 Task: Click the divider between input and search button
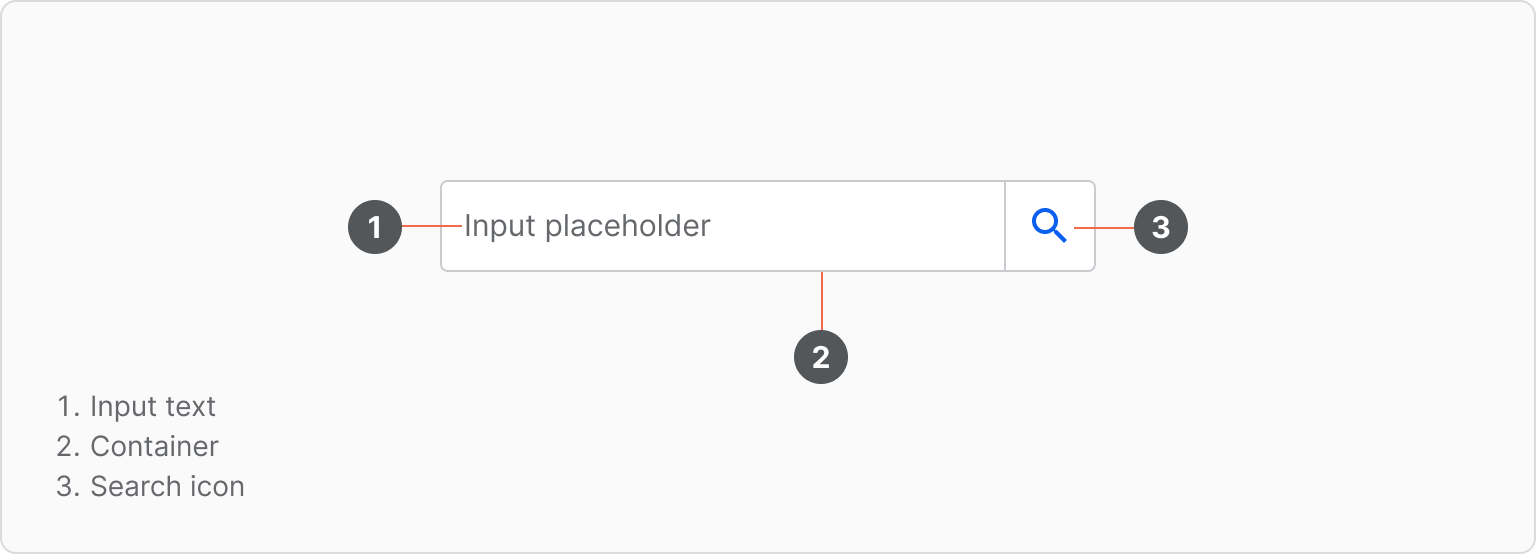pos(1005,226)
